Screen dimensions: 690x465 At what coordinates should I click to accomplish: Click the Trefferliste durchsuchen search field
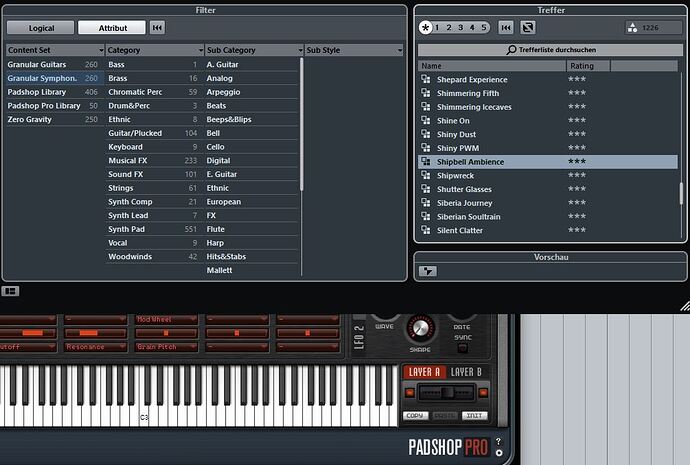(x=551, y=50)
